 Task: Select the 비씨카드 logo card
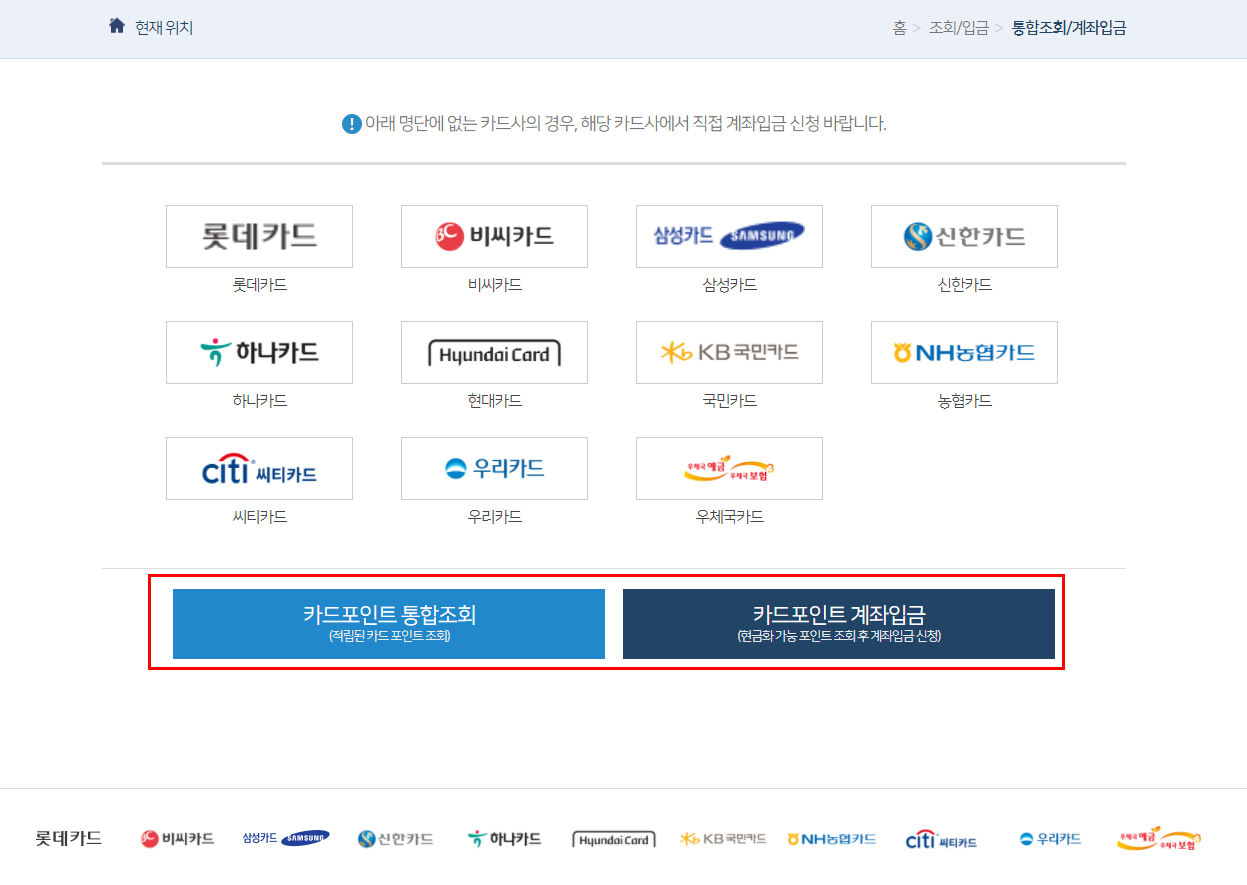494,236
